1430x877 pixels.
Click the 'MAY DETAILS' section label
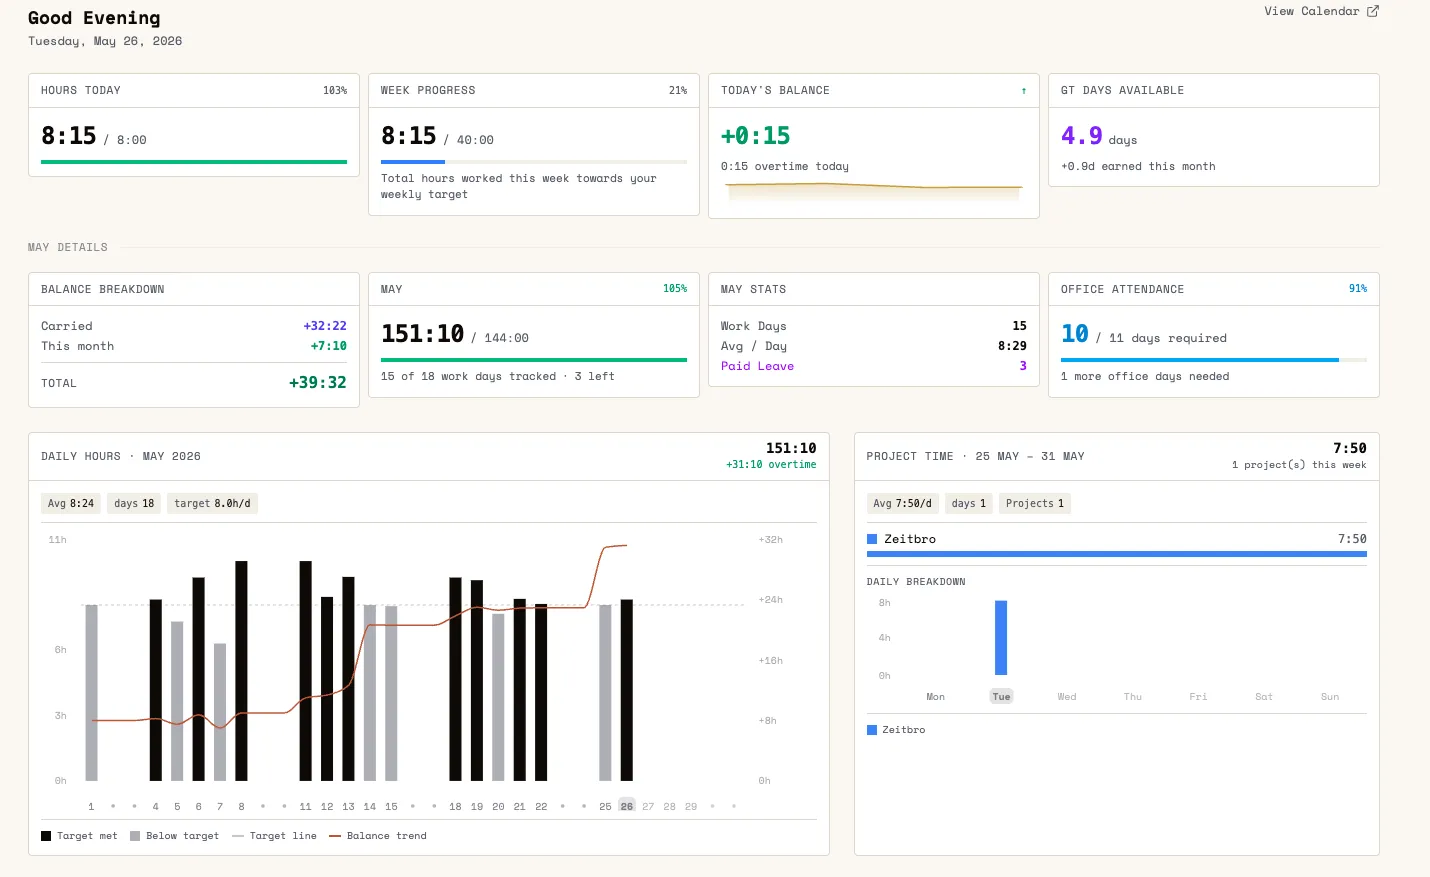(x=68, y=248)
